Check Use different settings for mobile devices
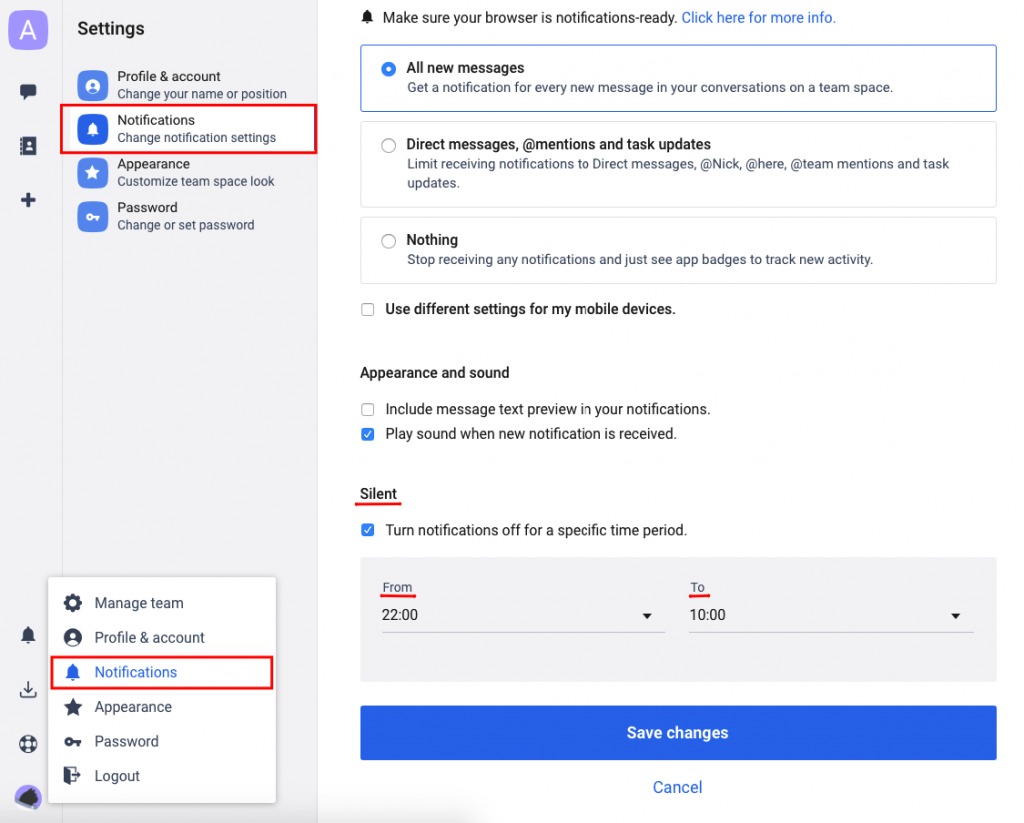Screen dimensions: 1024x823 pos(367,310)
